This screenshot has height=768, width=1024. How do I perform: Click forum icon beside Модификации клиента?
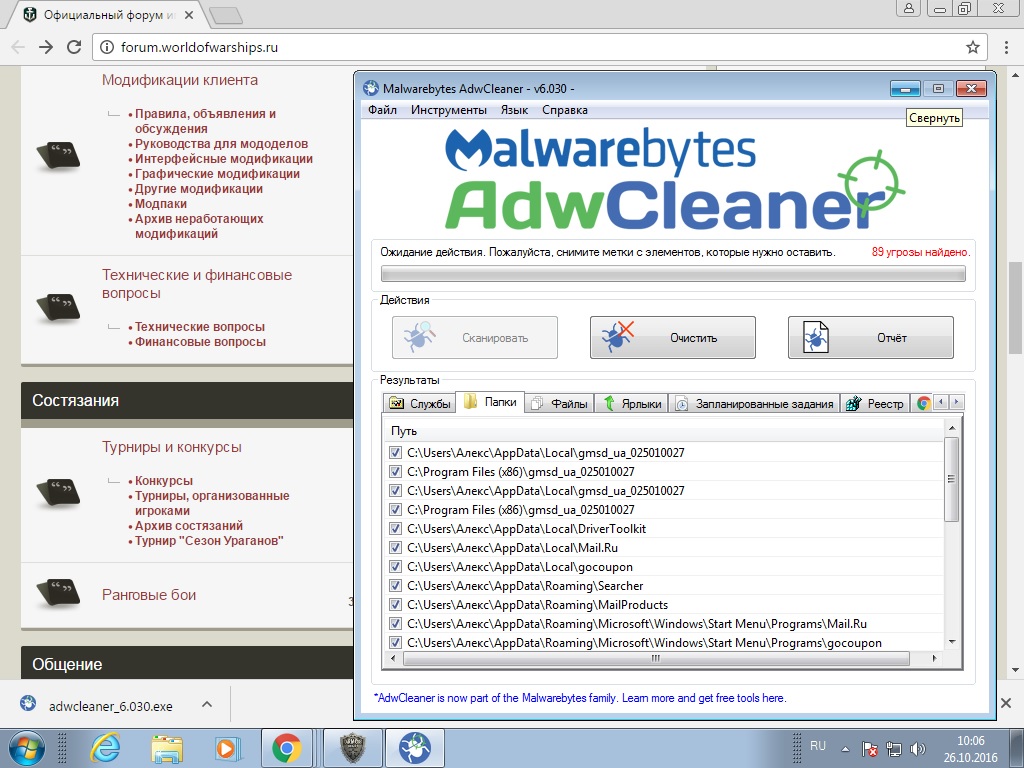(x=58, y=156)
